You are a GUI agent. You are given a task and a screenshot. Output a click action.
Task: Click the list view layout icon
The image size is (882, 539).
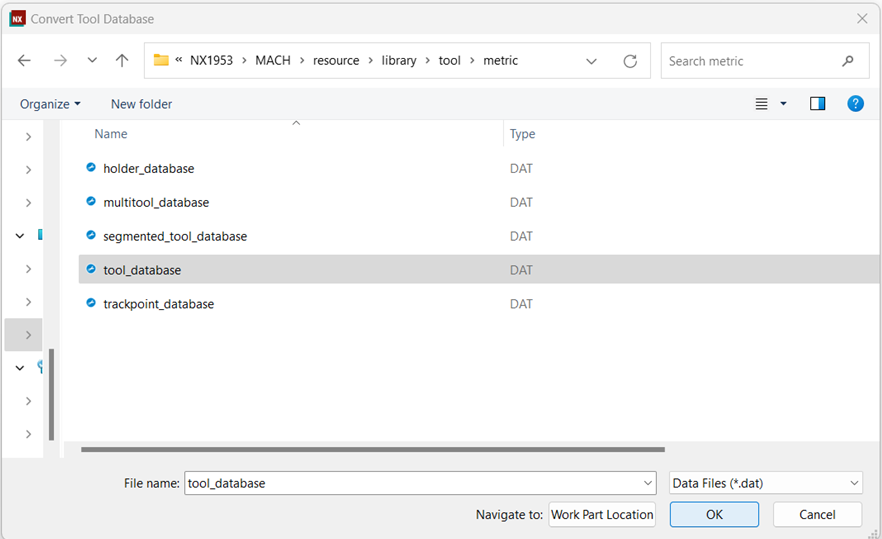(x=761, y=104)
